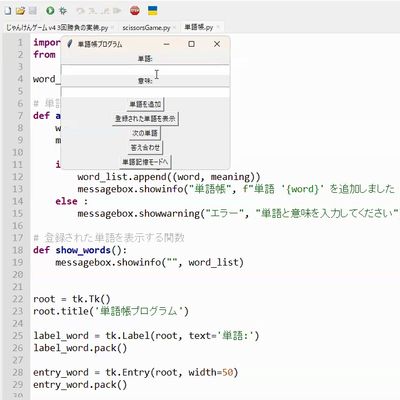Click the messagebox.showinfo line with 単語帳 text
Image resolution: width=400 pixels, height=400 pixels.
(236, 189)
